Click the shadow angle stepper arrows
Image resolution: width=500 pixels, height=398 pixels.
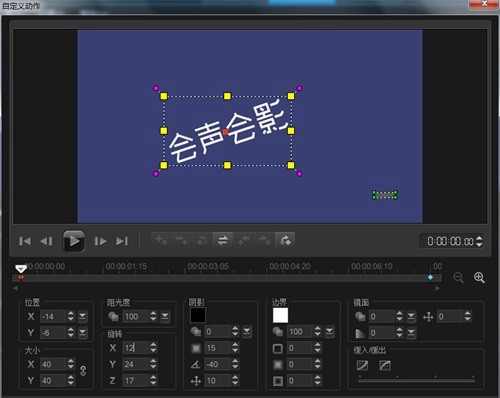pyautogui.click(x=235, y=364)
